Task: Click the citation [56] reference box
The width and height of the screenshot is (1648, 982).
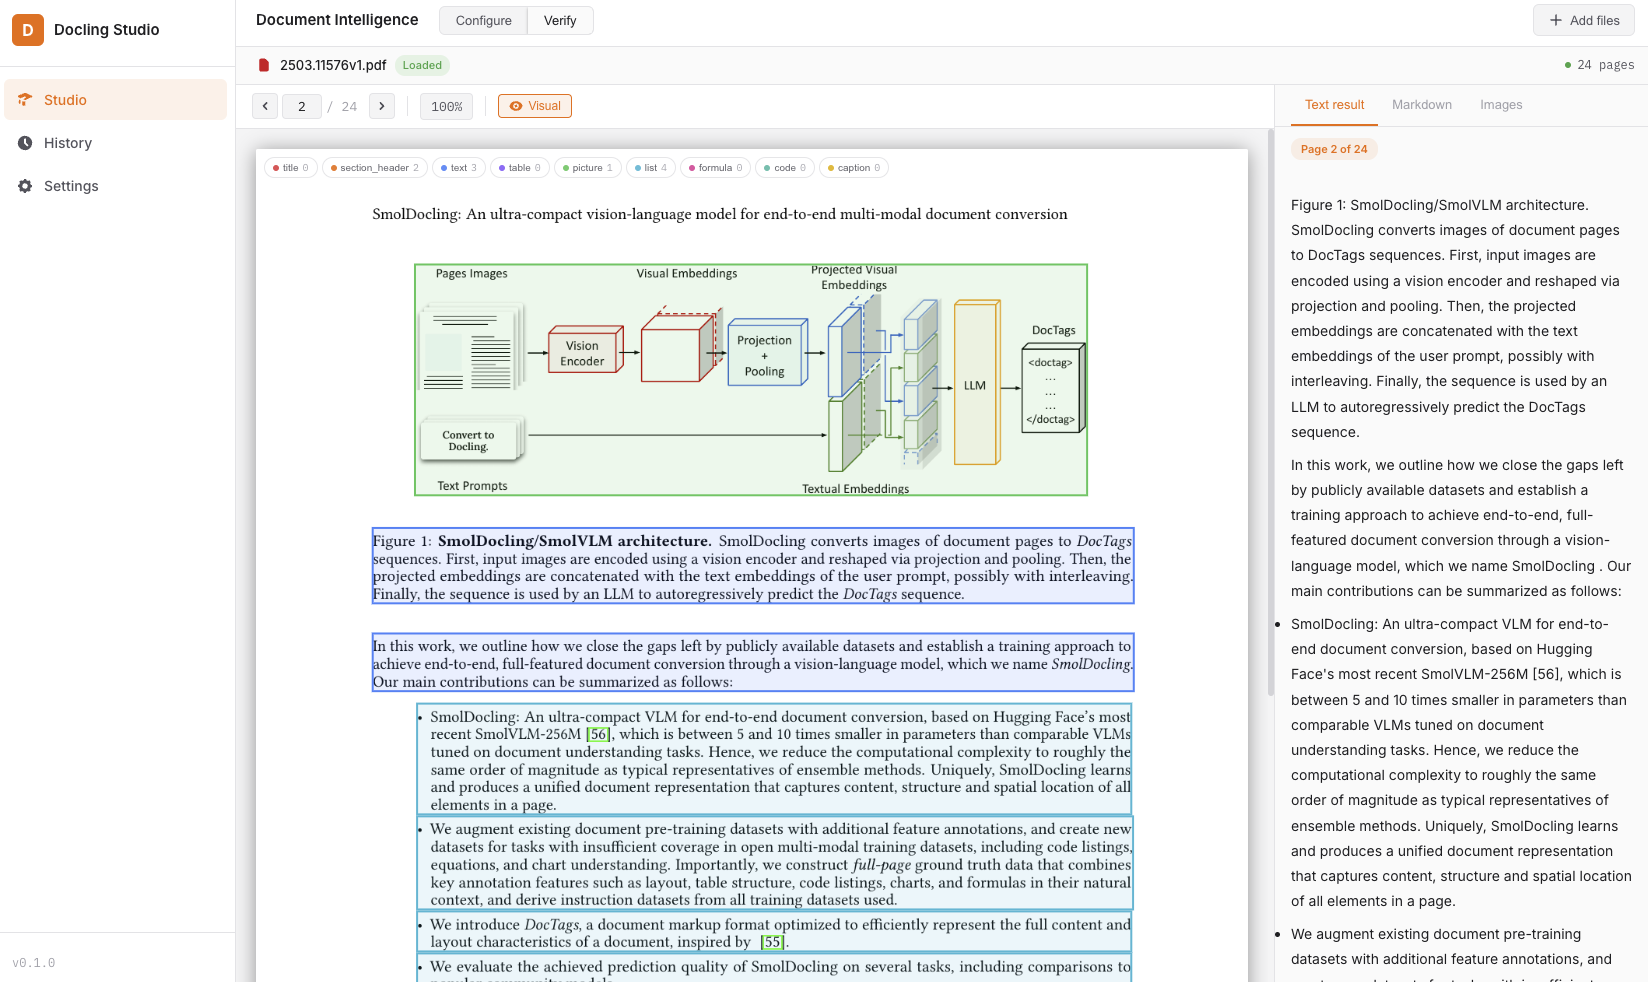Action: pos(598,734)
